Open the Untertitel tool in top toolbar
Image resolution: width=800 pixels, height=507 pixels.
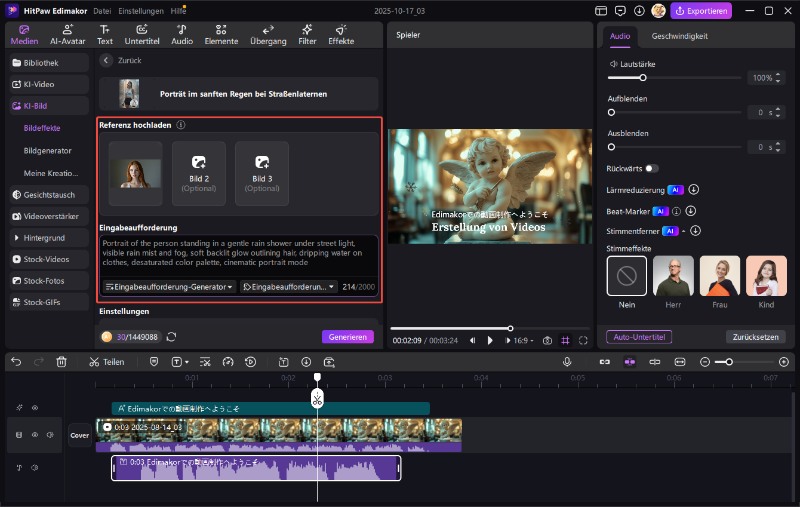[x=142, y=35]
